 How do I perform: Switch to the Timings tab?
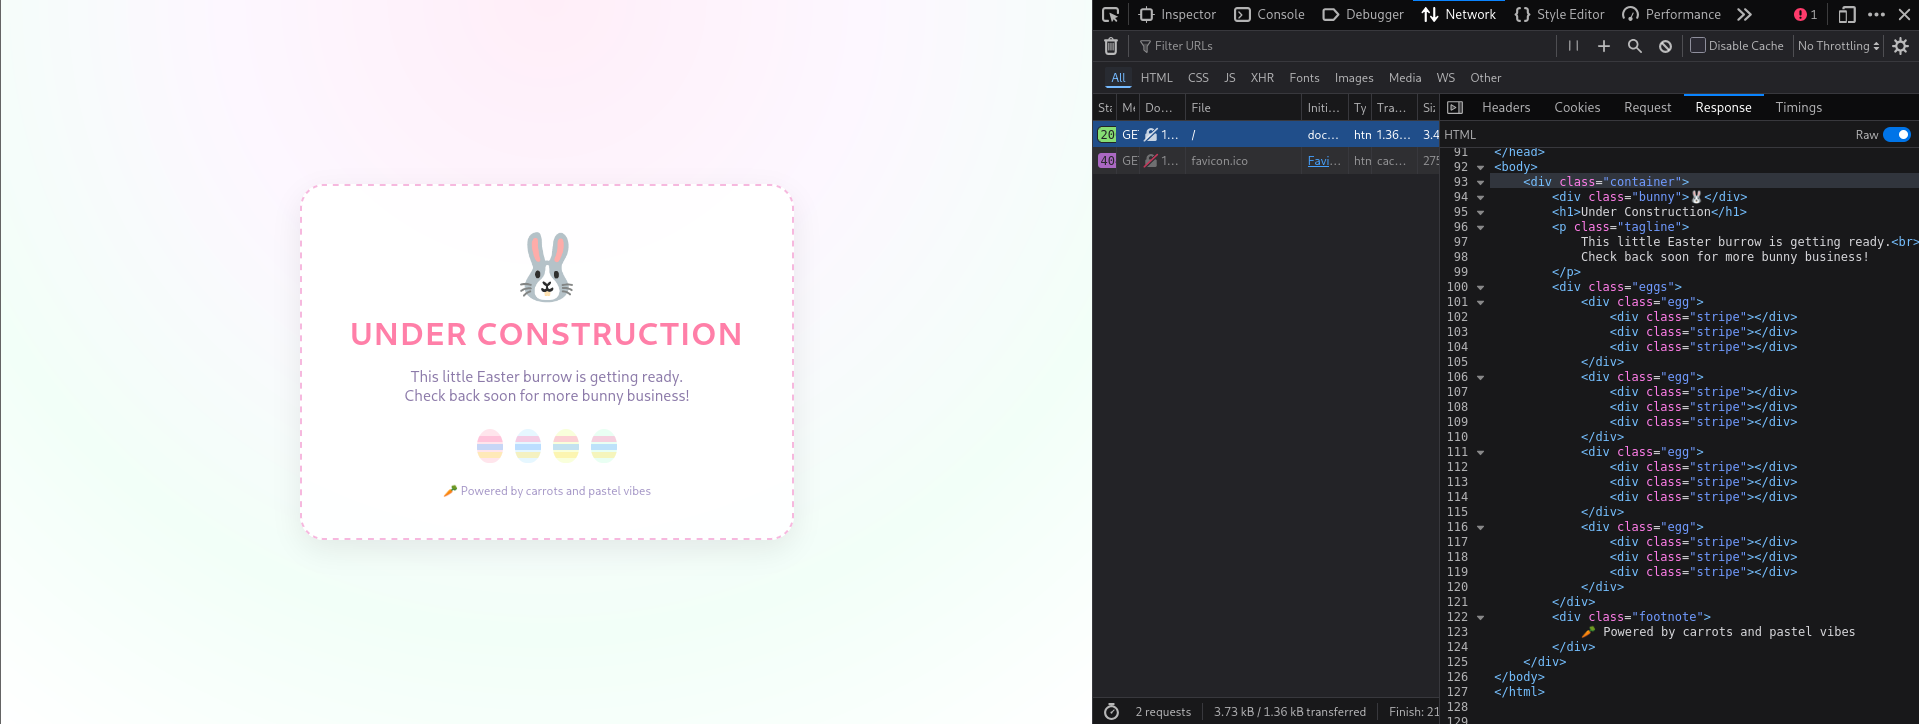pyautogui.click(x=1798, y=108)
